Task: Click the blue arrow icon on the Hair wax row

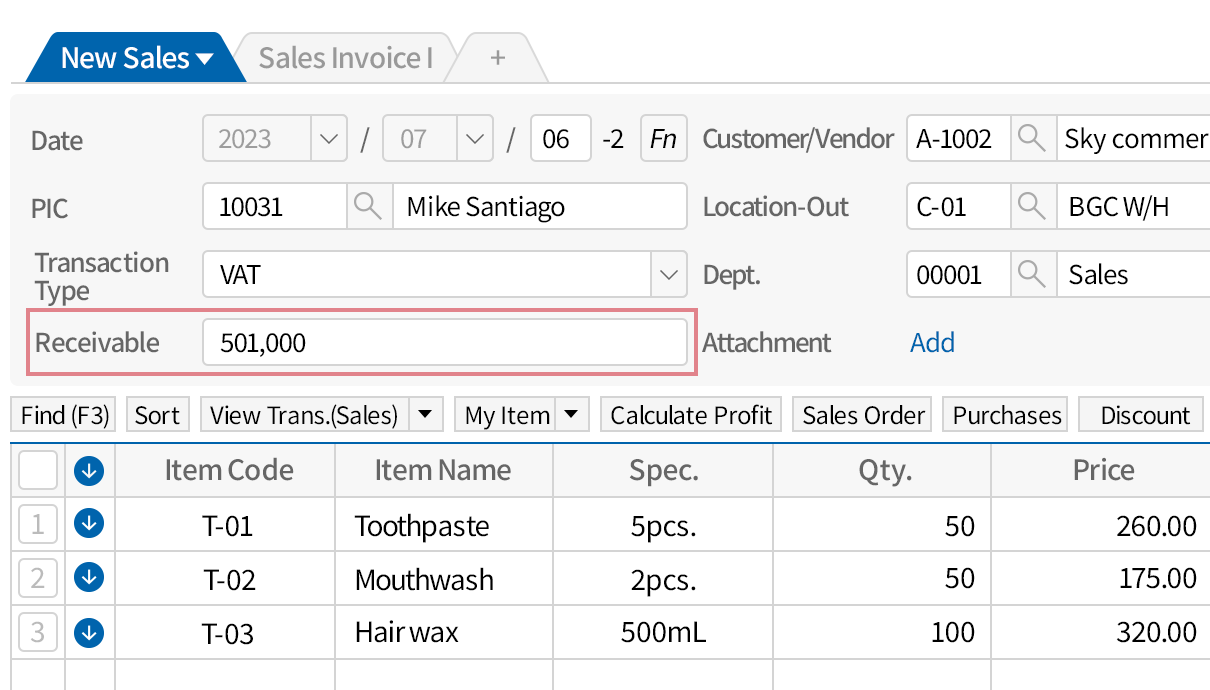Action: pos(88,632)
